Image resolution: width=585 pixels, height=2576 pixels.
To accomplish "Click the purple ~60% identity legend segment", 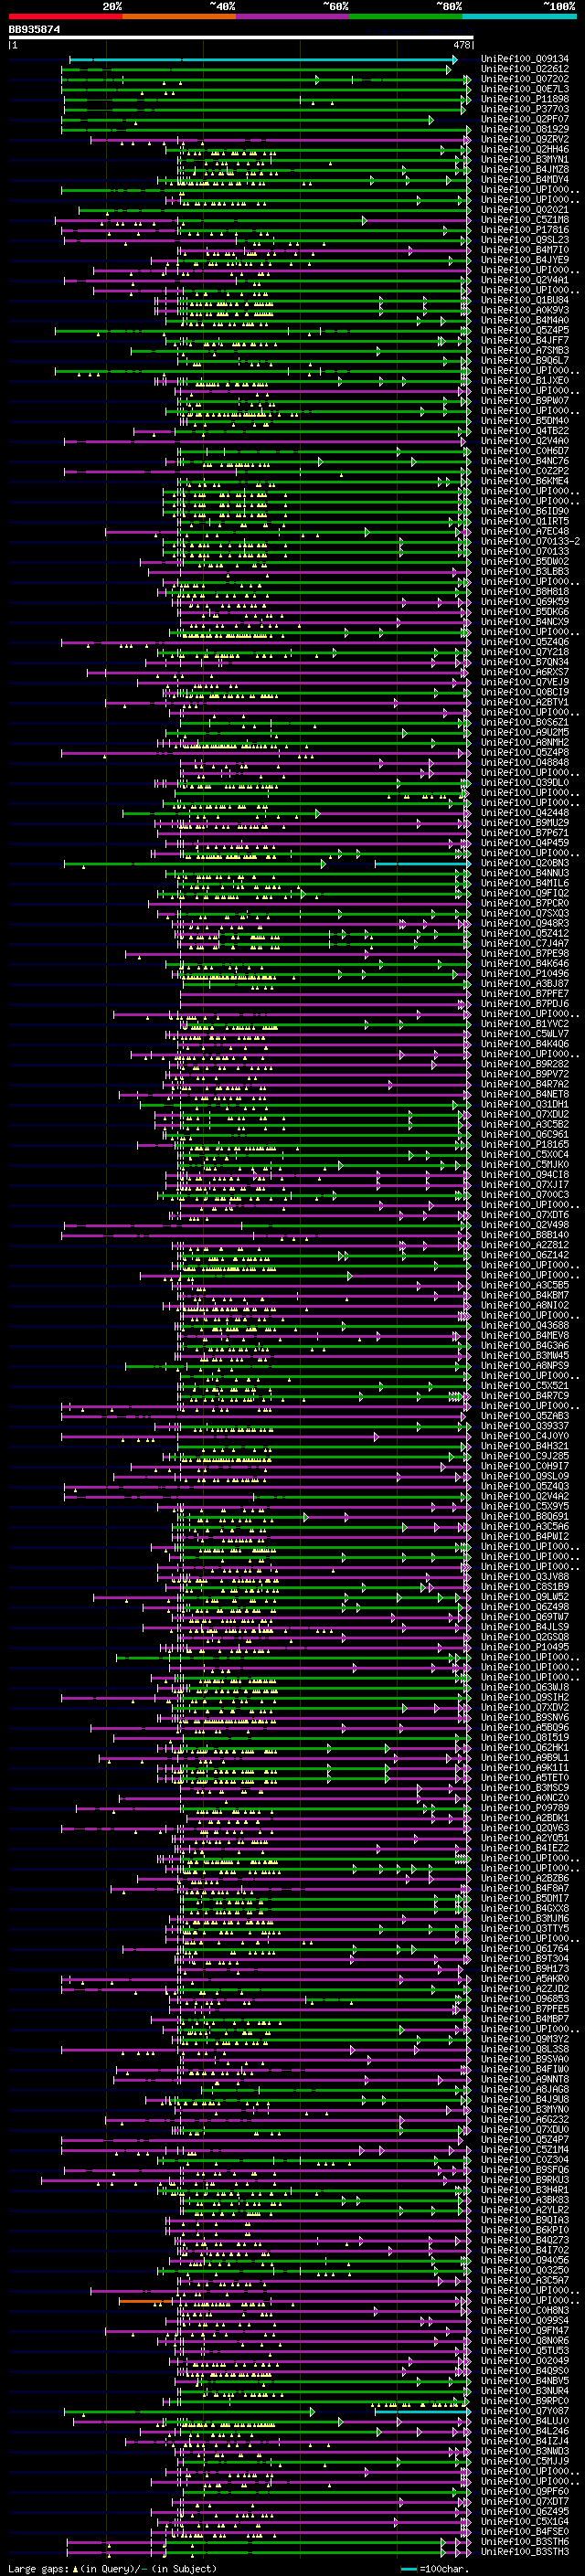I will (x=293, y=16).
